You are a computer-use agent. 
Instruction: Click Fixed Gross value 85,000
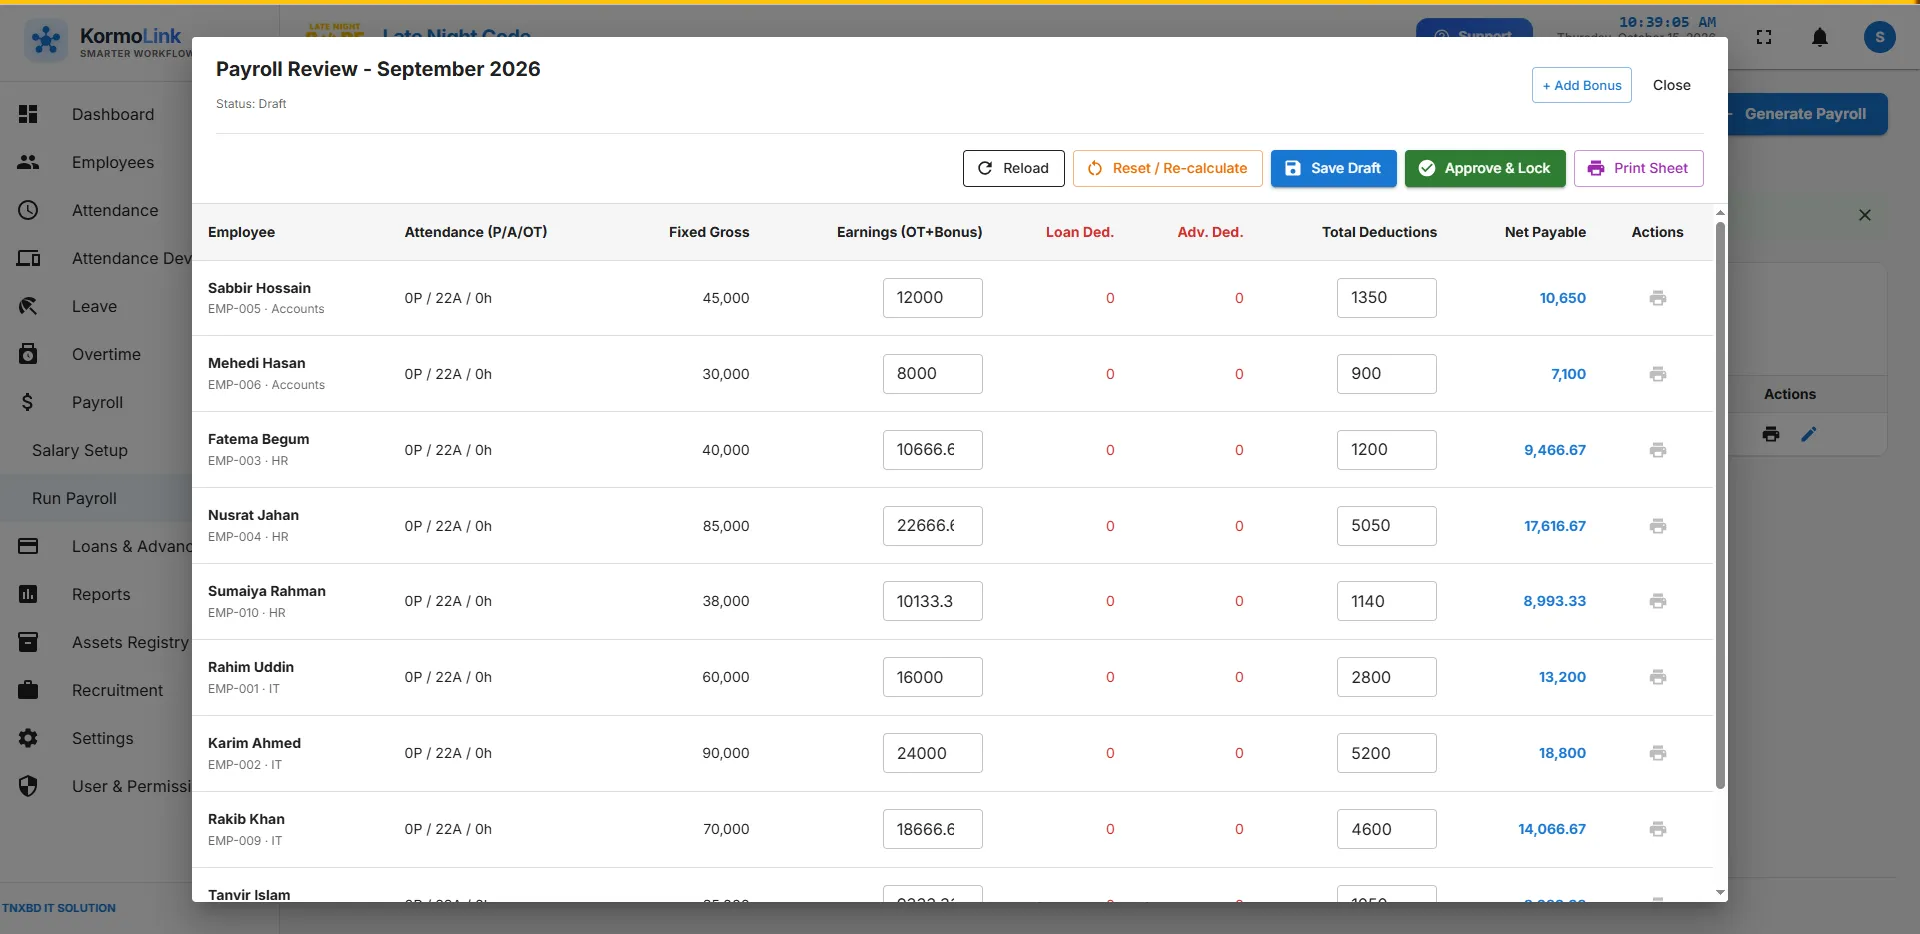725,526
